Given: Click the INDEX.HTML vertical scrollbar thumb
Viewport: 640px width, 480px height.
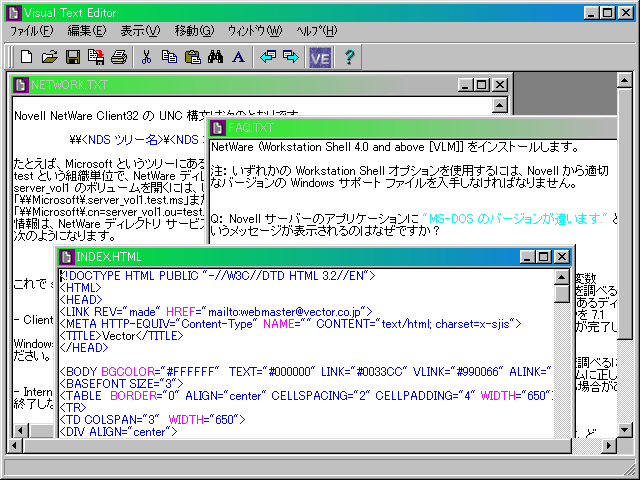Looking at the screenshot, I should tap(562, 294).
